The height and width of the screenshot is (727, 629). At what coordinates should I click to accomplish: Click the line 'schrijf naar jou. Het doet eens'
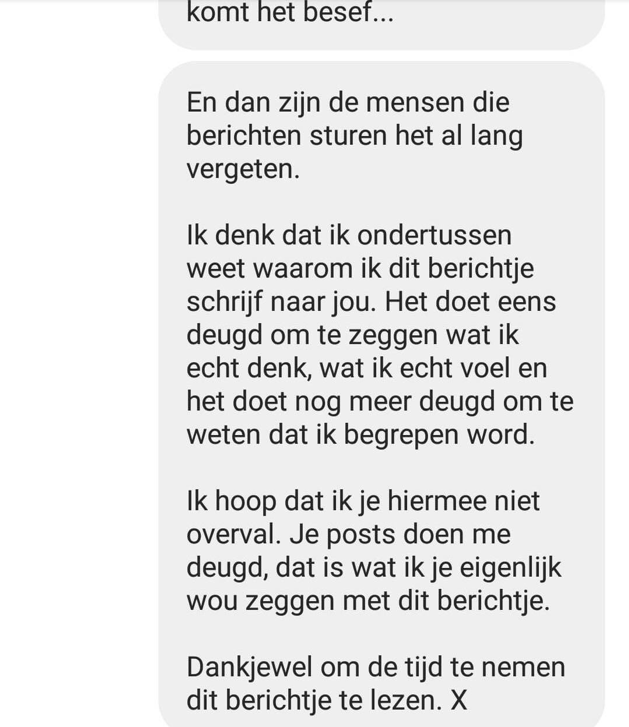(x=371, y=302)
